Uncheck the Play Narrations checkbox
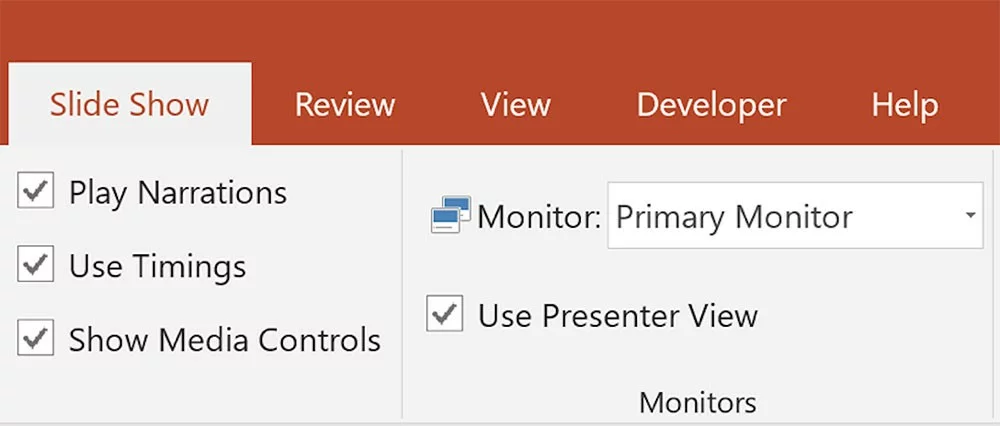 36,192
